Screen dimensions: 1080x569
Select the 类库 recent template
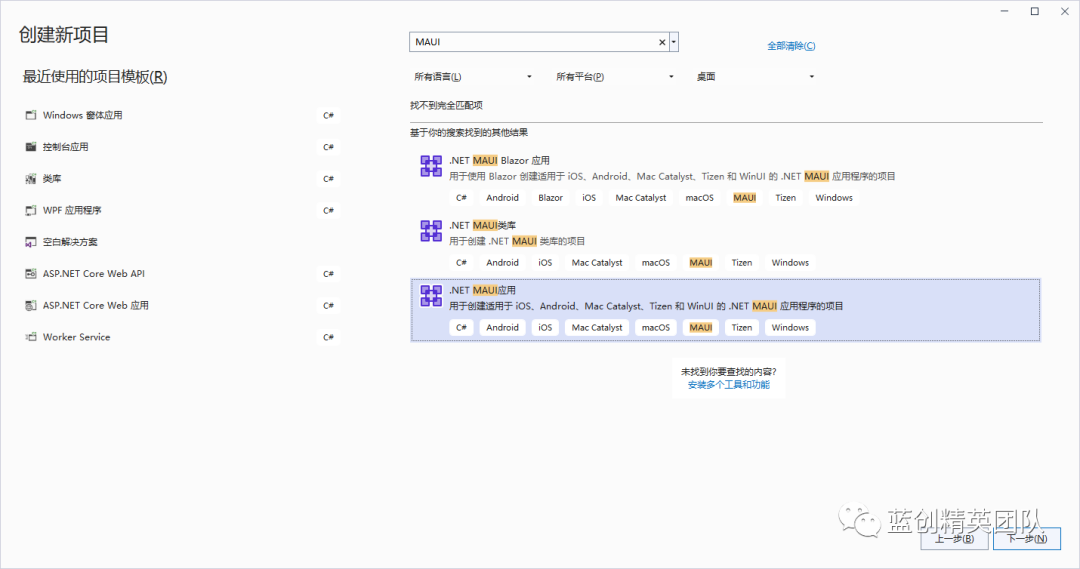182,178
